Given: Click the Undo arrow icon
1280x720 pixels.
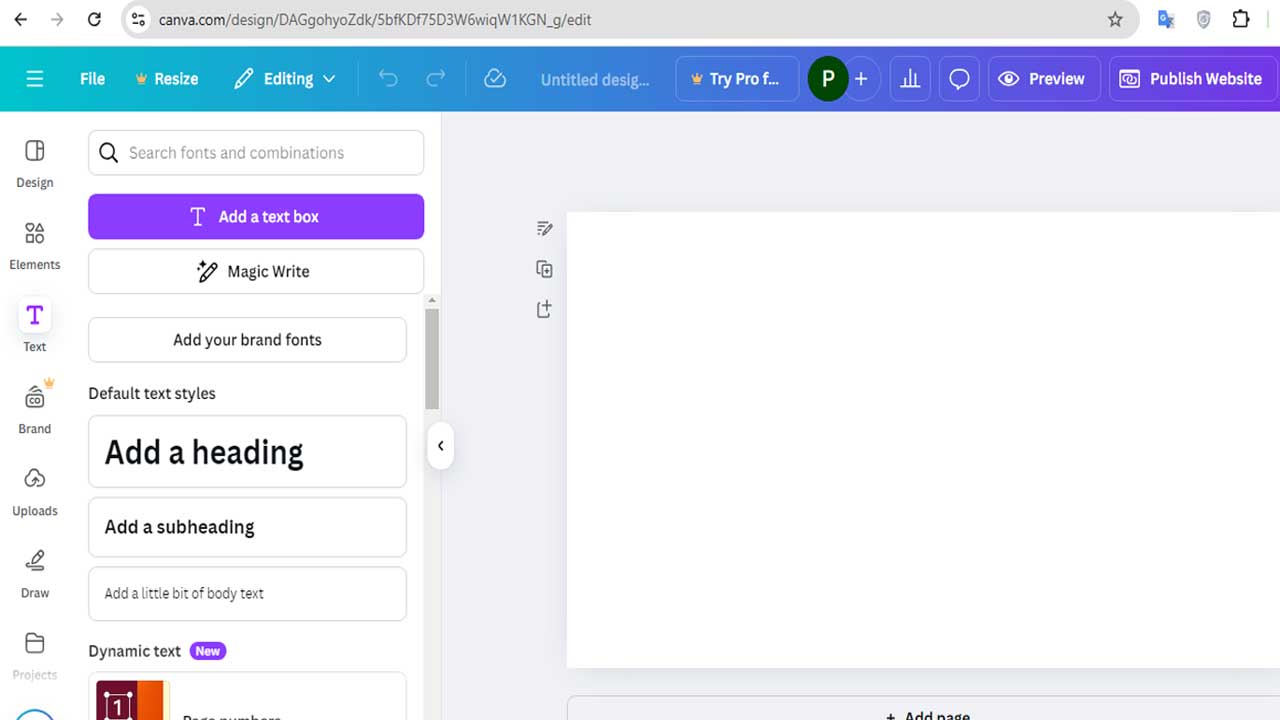Looking at the screenshot, I should coord(388,79).
